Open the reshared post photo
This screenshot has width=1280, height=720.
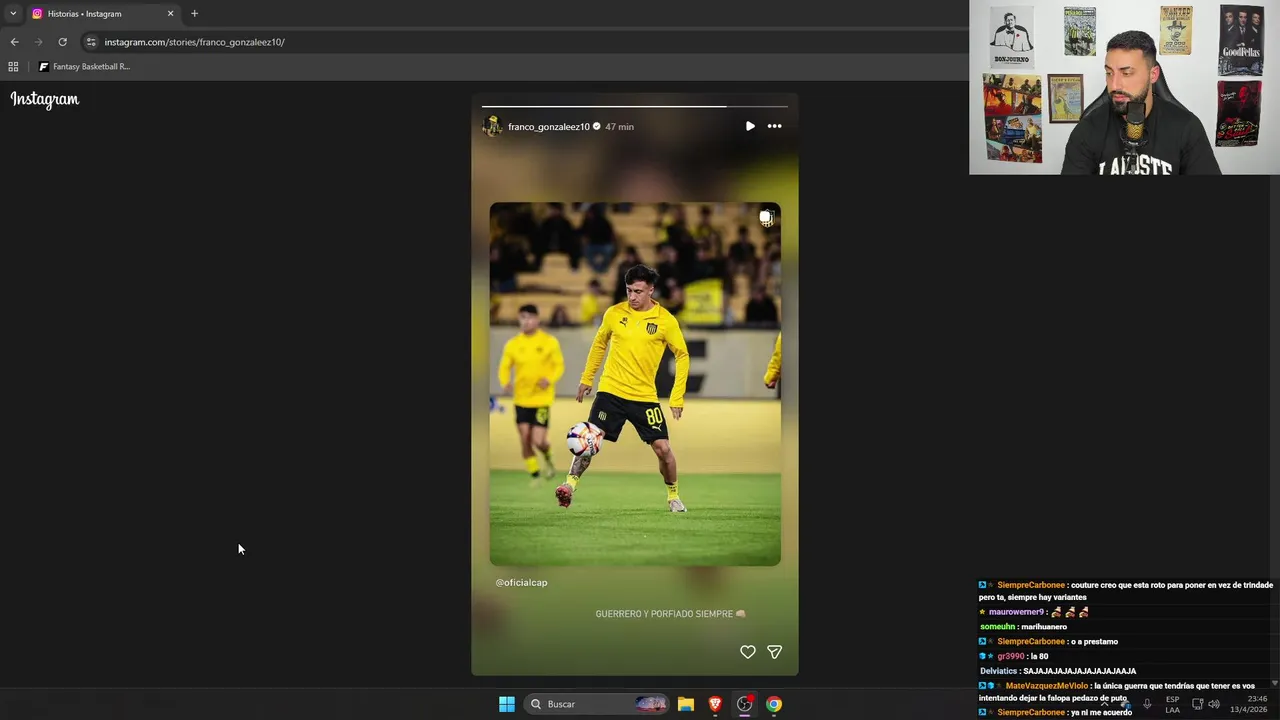pyautogui.click(x=635, y=384)
